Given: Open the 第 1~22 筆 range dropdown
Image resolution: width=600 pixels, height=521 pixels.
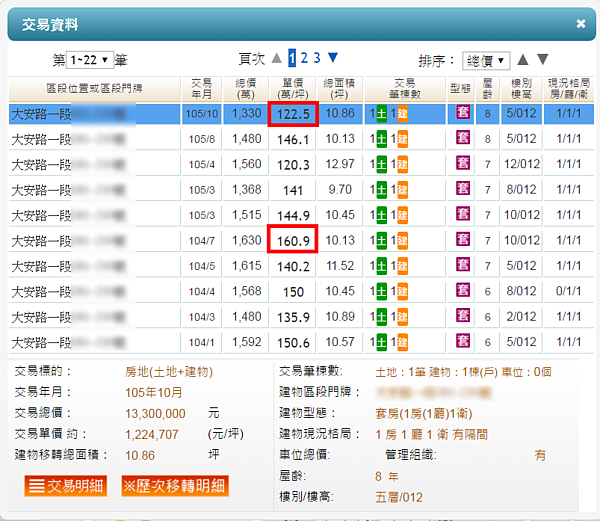Looking at the screenshot, I should coord(89,60).
